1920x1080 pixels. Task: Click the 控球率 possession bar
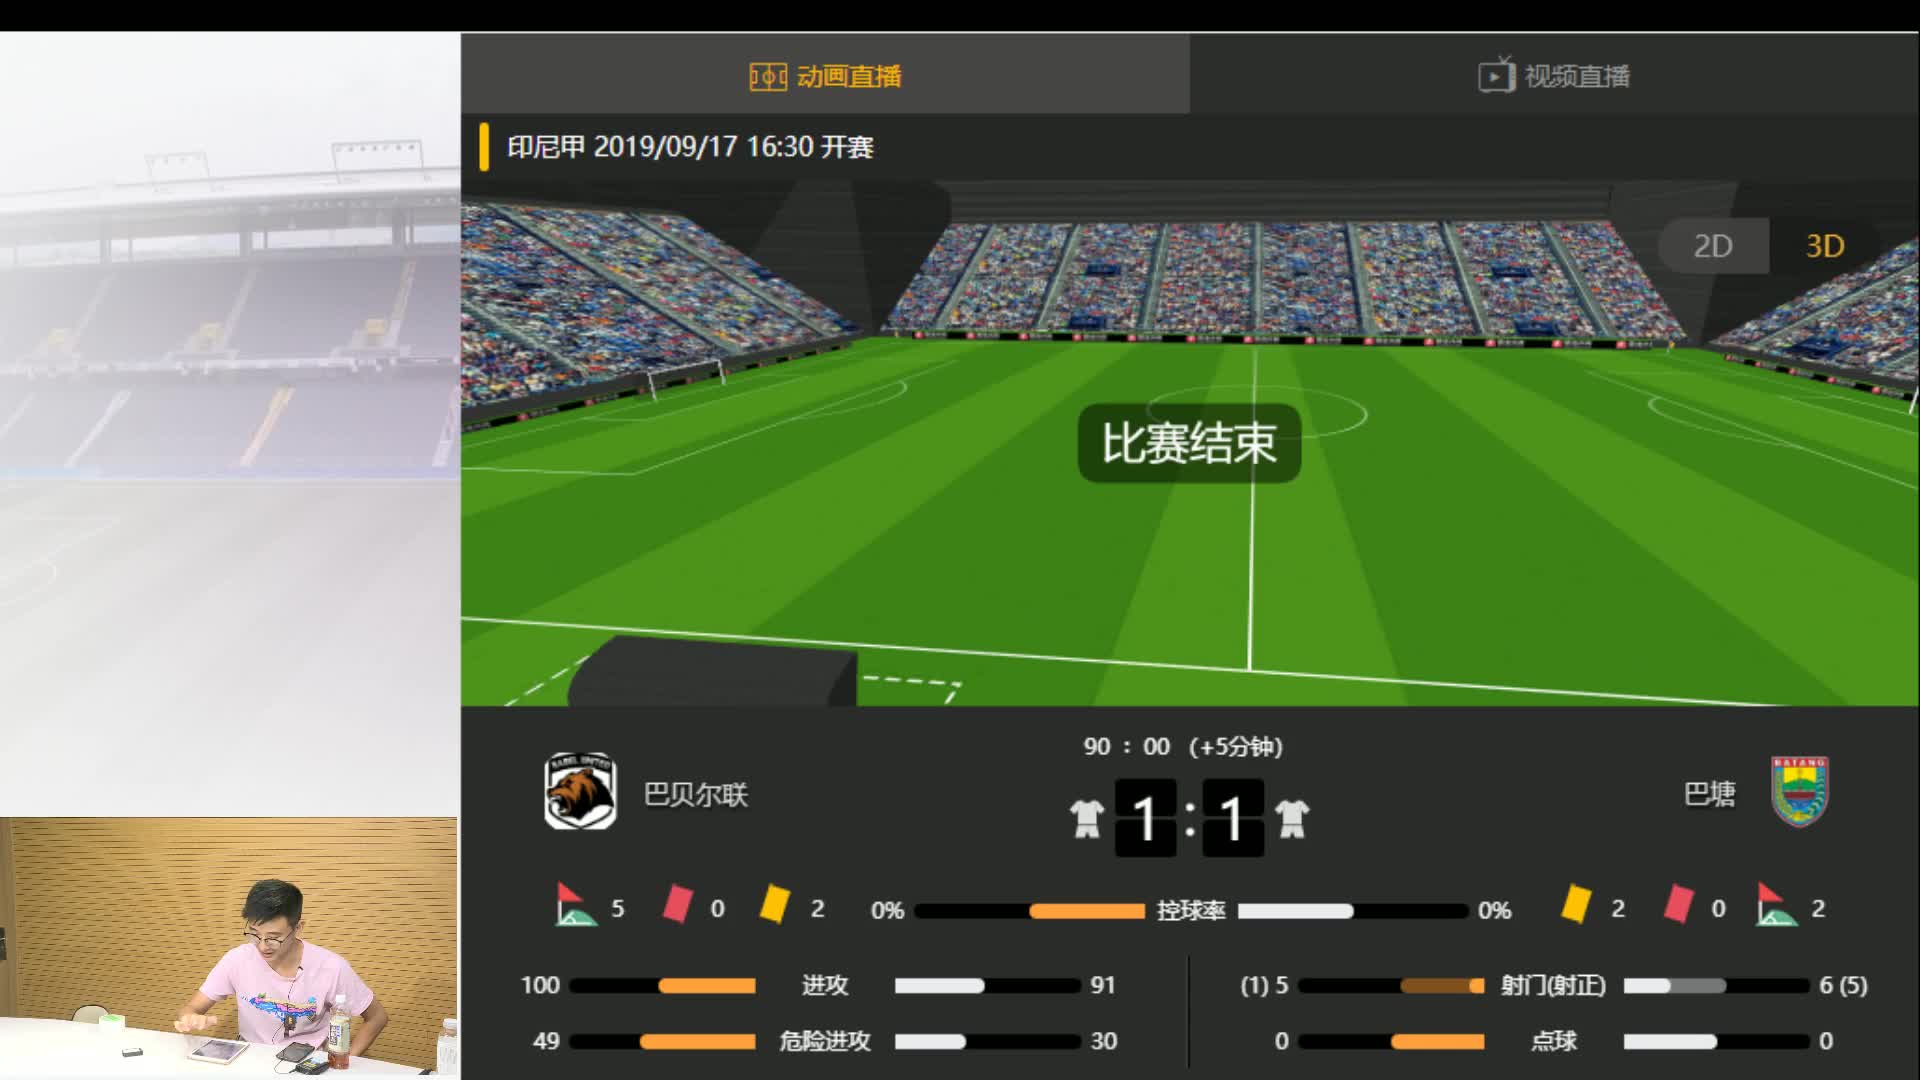pyautogui.click(x=1190, y=911)
